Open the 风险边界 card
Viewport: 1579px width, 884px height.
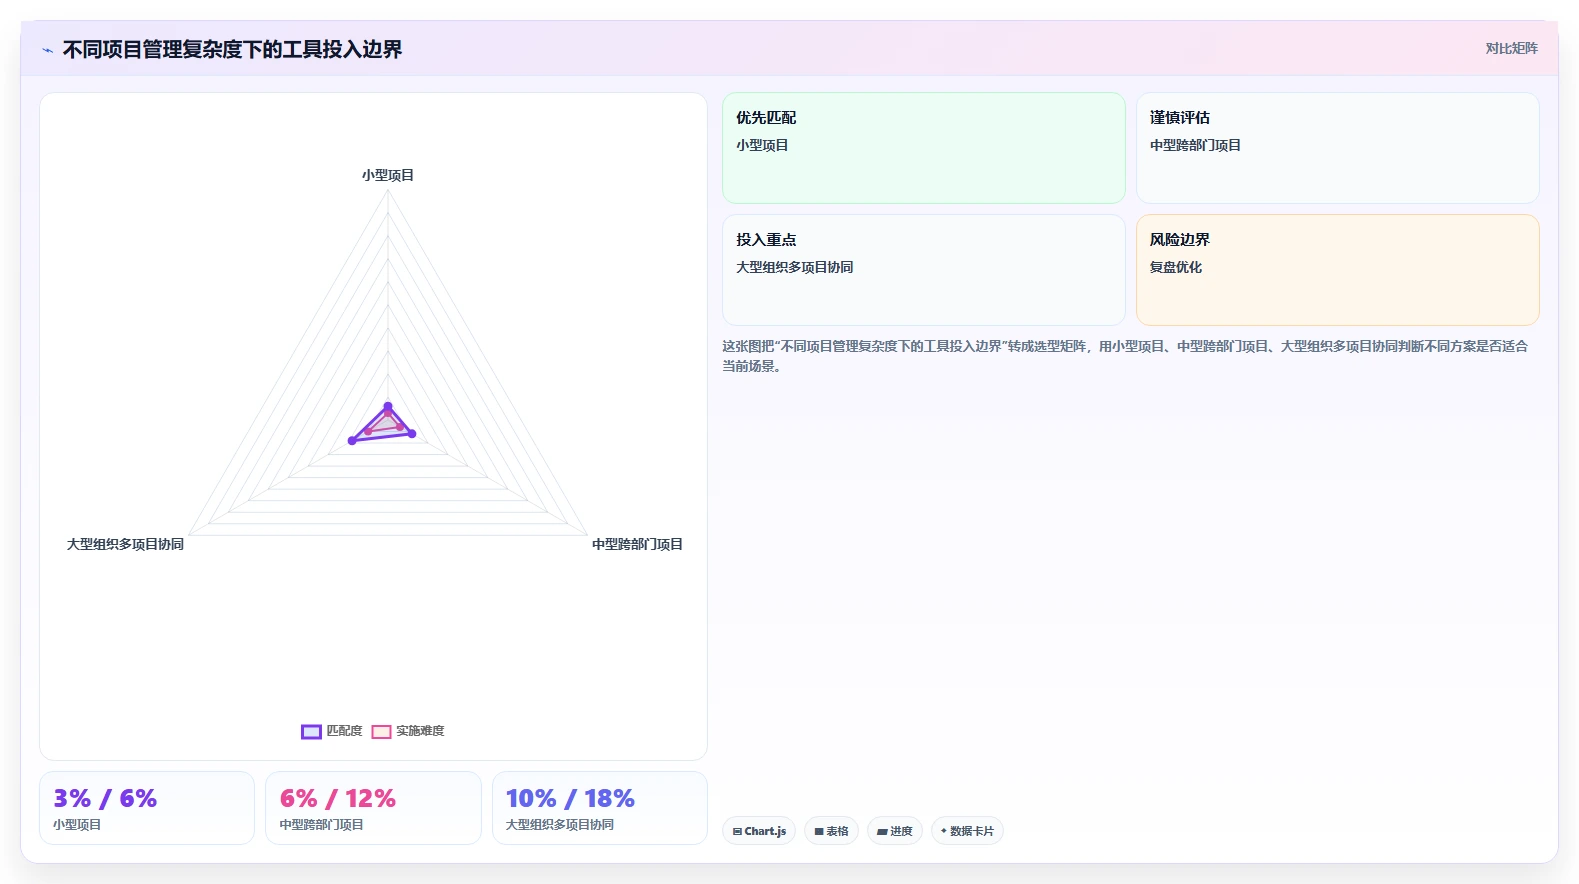point(1338,270)
